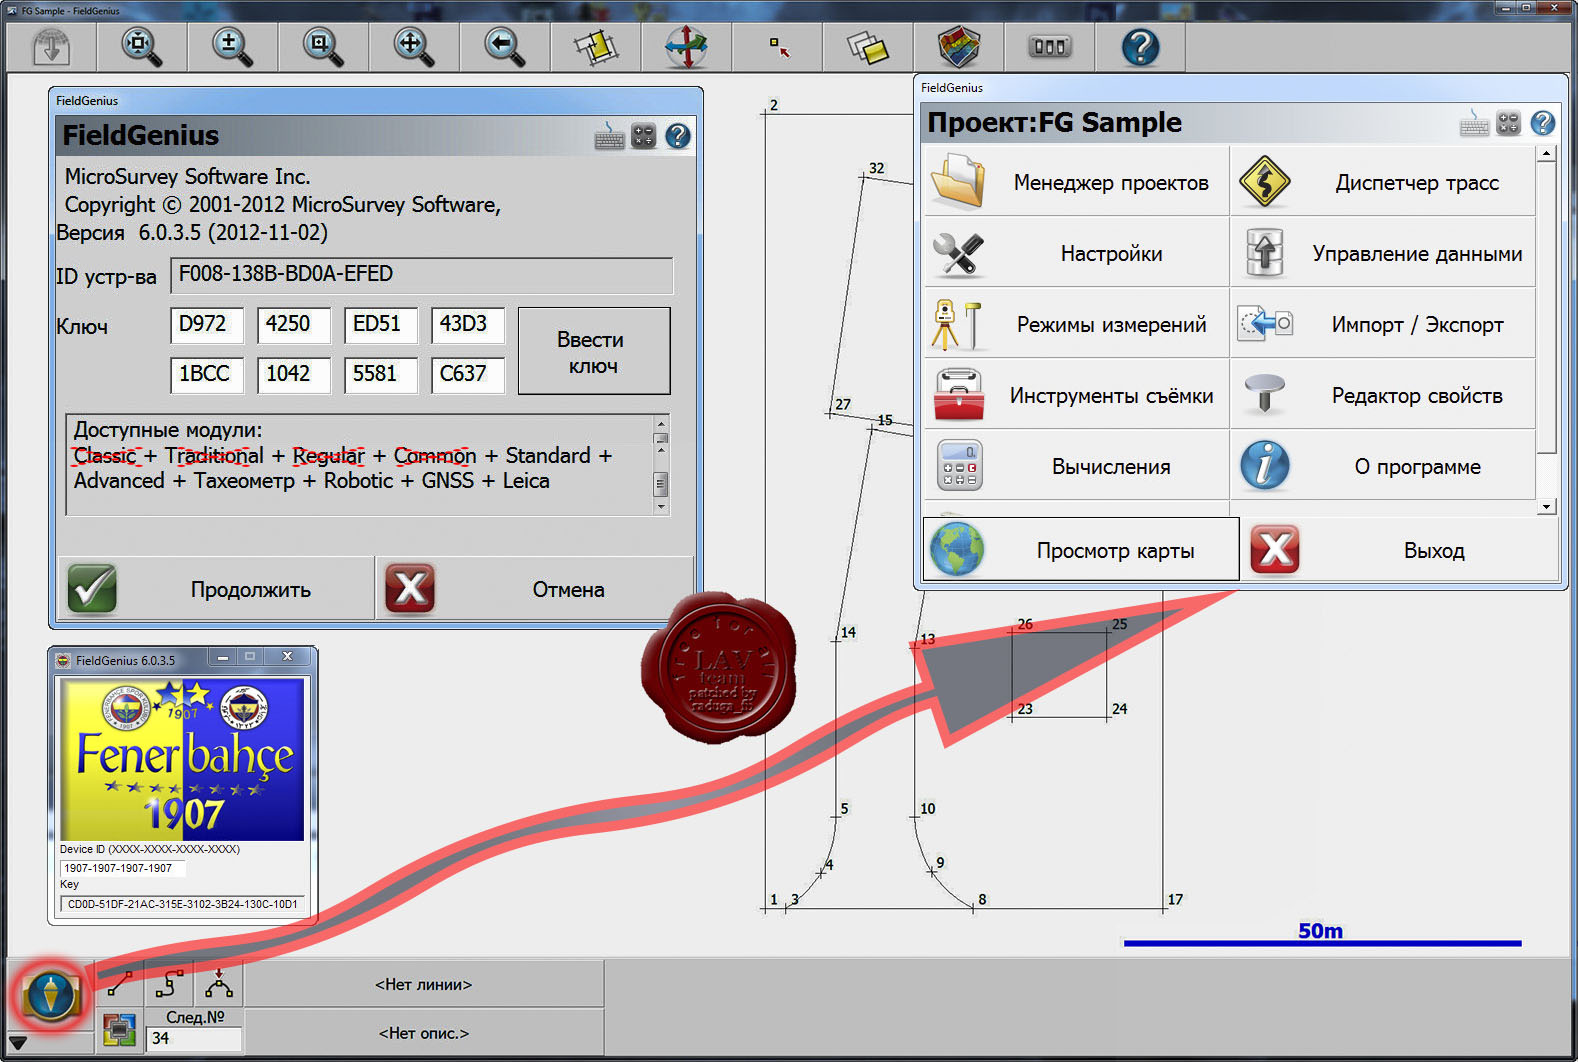Select Режимы измерений
1578x1062 pixels.
point(1076,324)
